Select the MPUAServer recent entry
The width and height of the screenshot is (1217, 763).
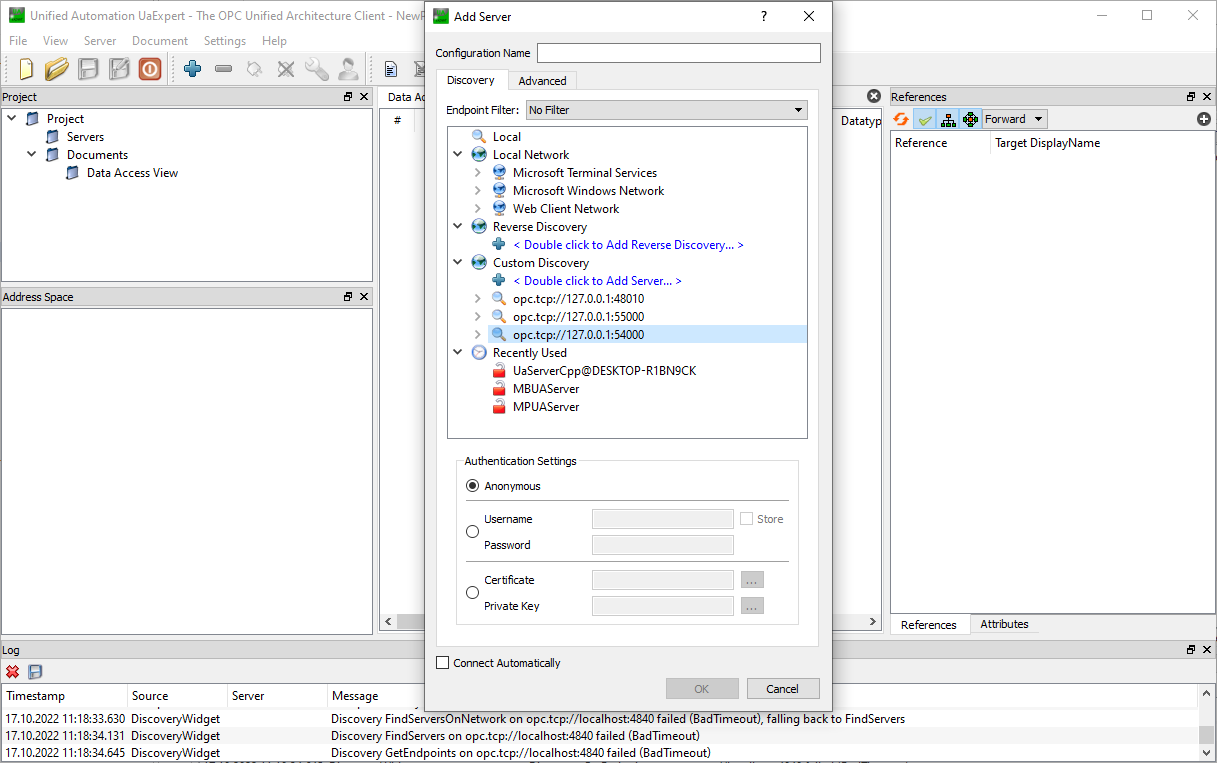(546, 407)
